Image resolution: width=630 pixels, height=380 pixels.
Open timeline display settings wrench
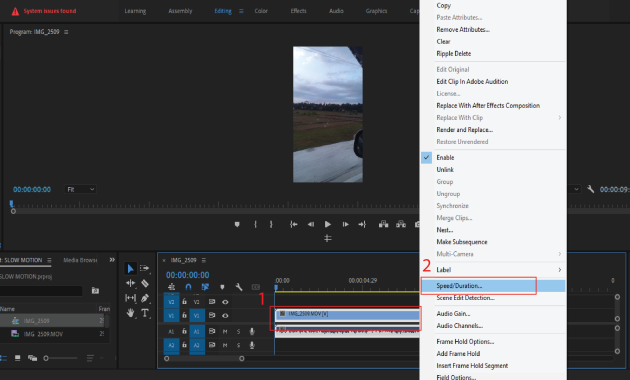[x=239, y=287]
